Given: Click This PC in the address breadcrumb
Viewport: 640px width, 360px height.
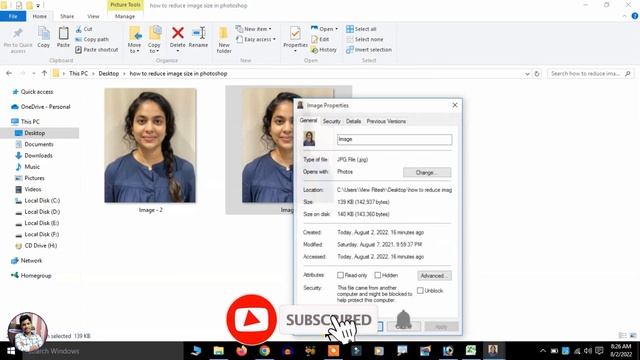Looking at the screenshot, I should (x=78, y=74).
